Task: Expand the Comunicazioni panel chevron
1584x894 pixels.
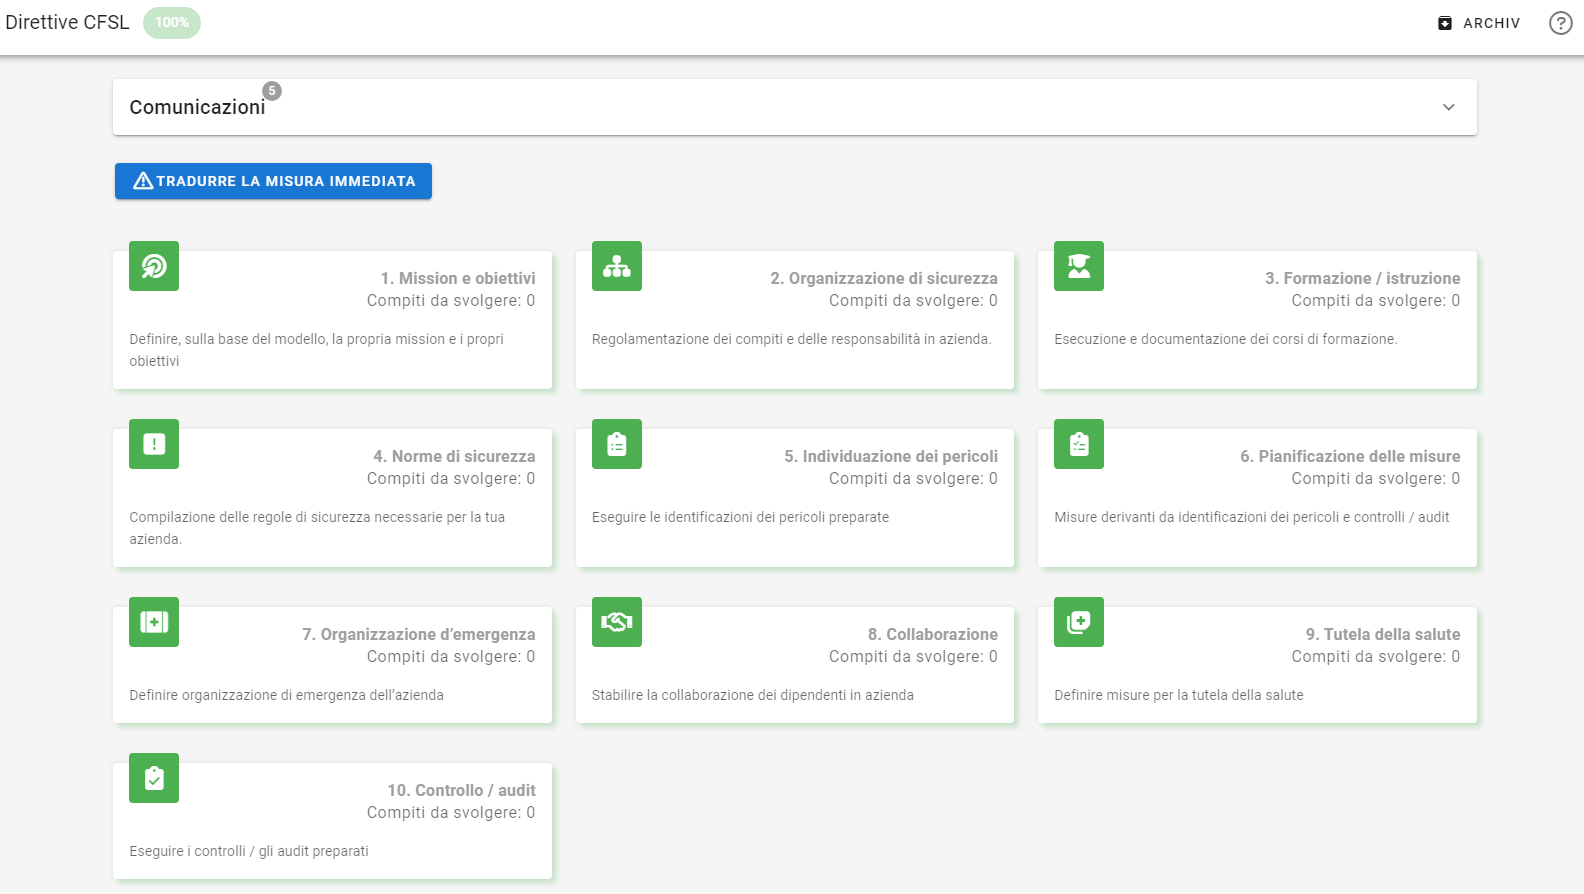Action: point(1449,107)
